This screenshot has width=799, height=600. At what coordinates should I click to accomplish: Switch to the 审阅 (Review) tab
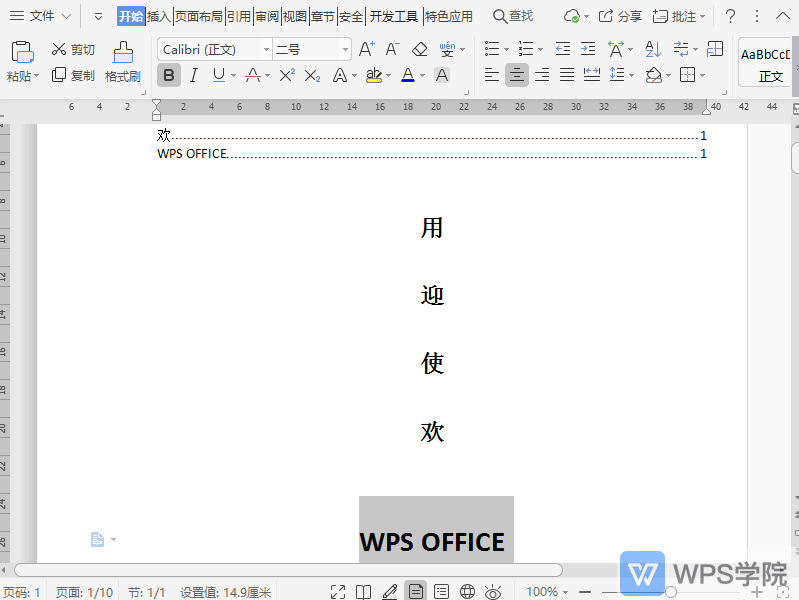pyautogui.click(x=267, y=16)
